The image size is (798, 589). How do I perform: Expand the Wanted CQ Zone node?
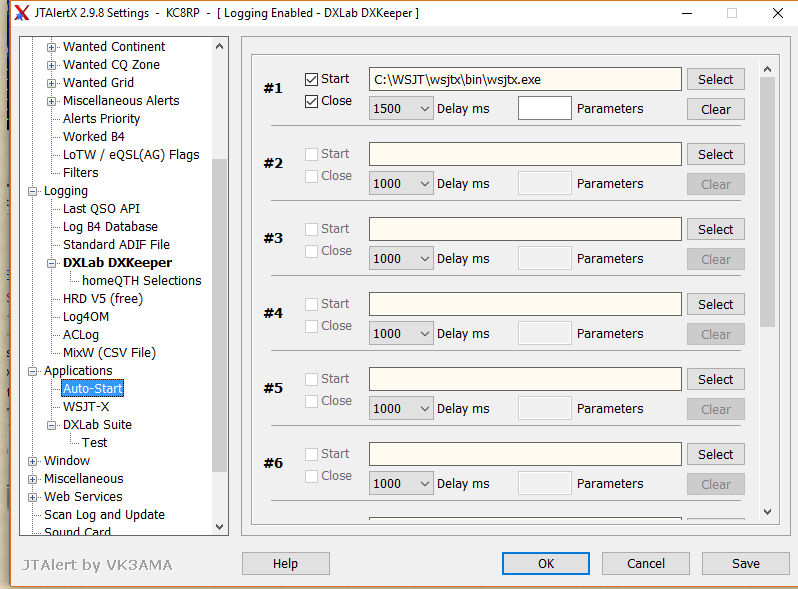51,65
